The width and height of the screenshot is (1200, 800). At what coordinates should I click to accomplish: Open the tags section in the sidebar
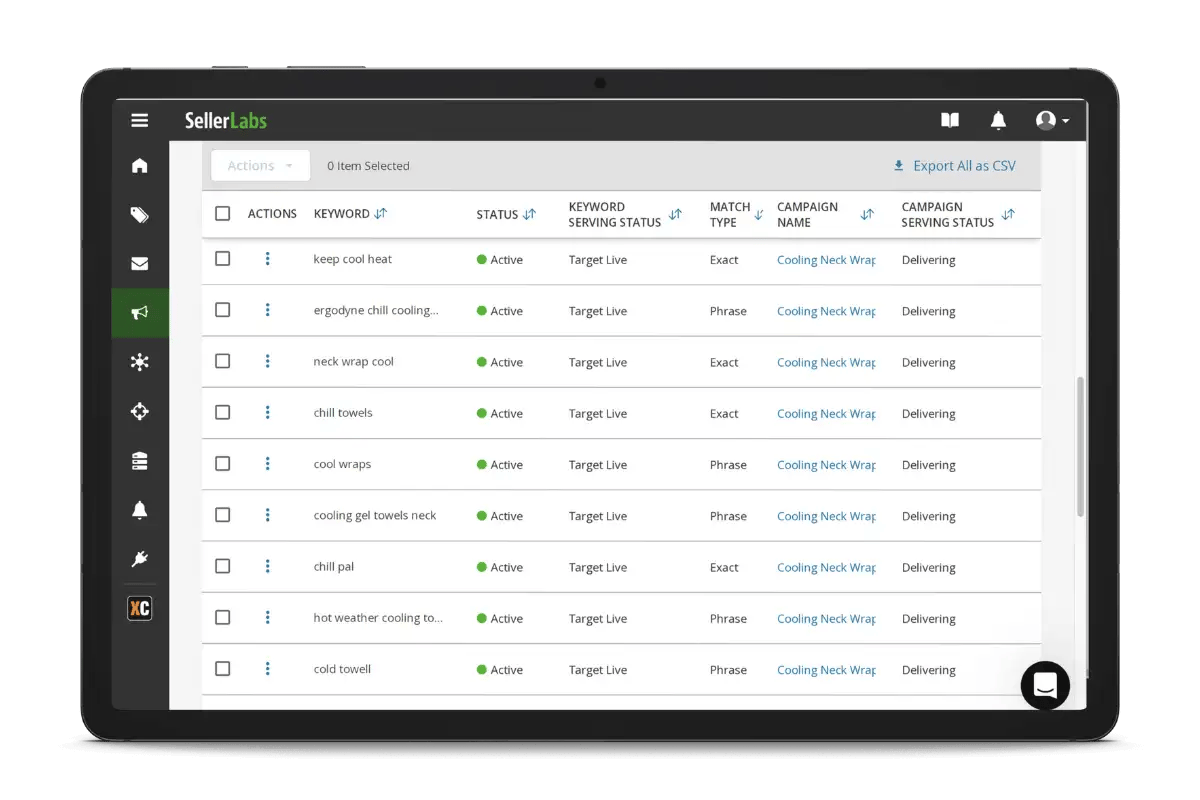(x=140, y=215)
